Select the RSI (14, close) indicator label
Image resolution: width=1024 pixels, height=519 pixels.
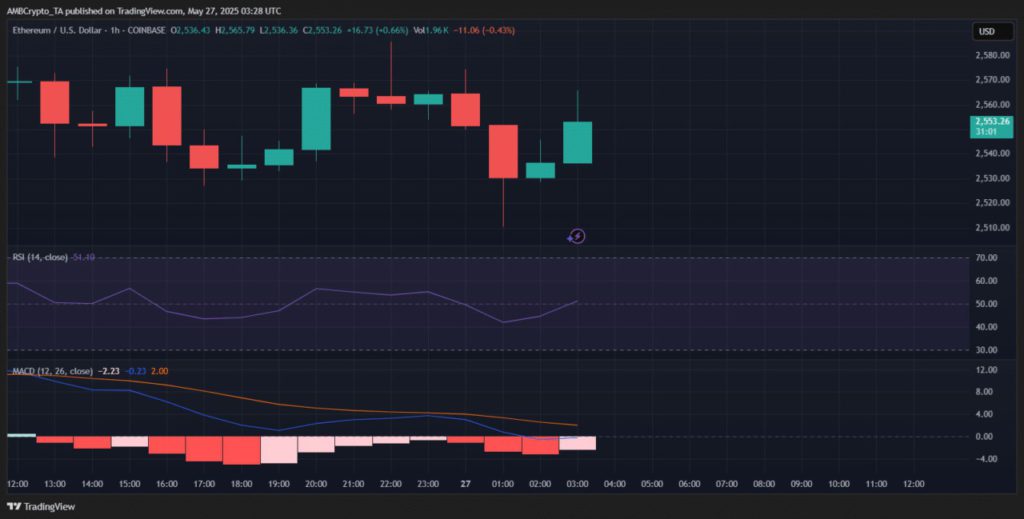pyautogui.click(x=39, y=257)
